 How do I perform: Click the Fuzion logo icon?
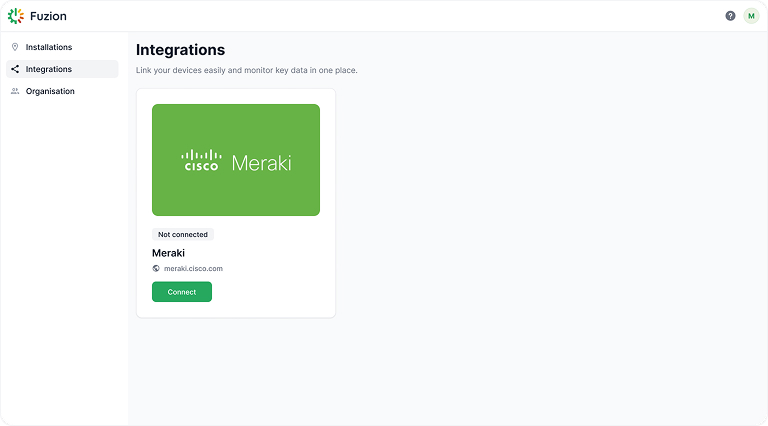pos(16,16)
